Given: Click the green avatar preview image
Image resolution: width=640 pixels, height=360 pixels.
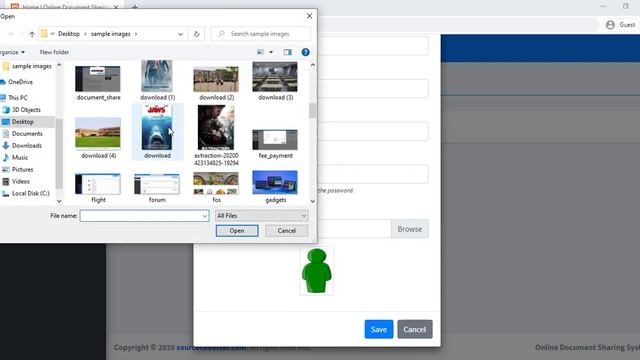Looking at the screenshot, I should coord(317,271).
